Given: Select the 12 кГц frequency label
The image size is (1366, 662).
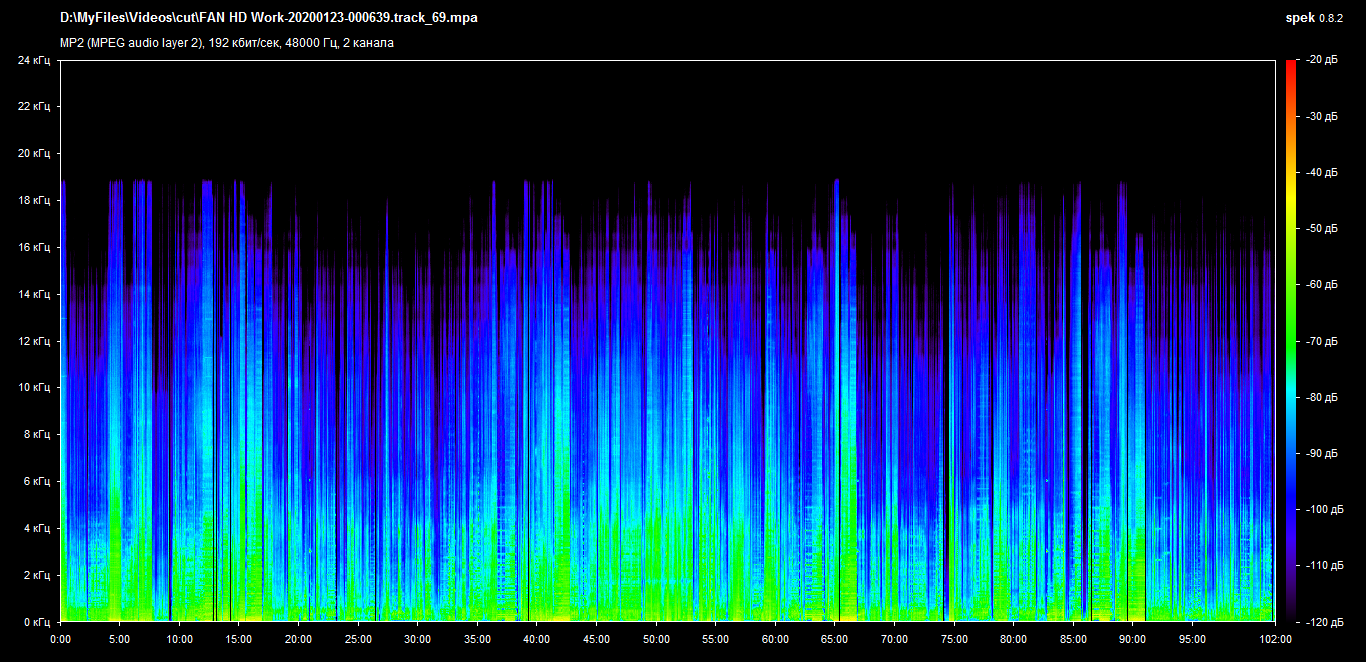Looking at the screenshot, I should 34,341.
